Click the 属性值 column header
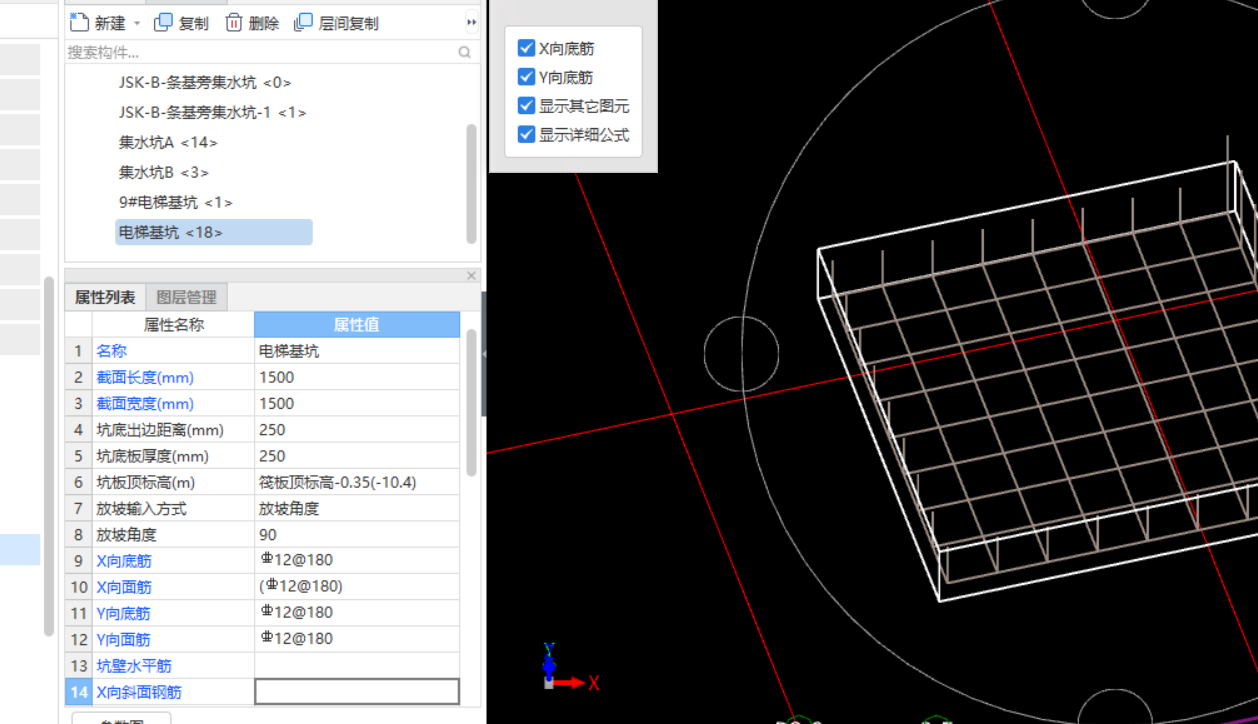This screenshot has height=724, width=1258. (x=357, y=324)
